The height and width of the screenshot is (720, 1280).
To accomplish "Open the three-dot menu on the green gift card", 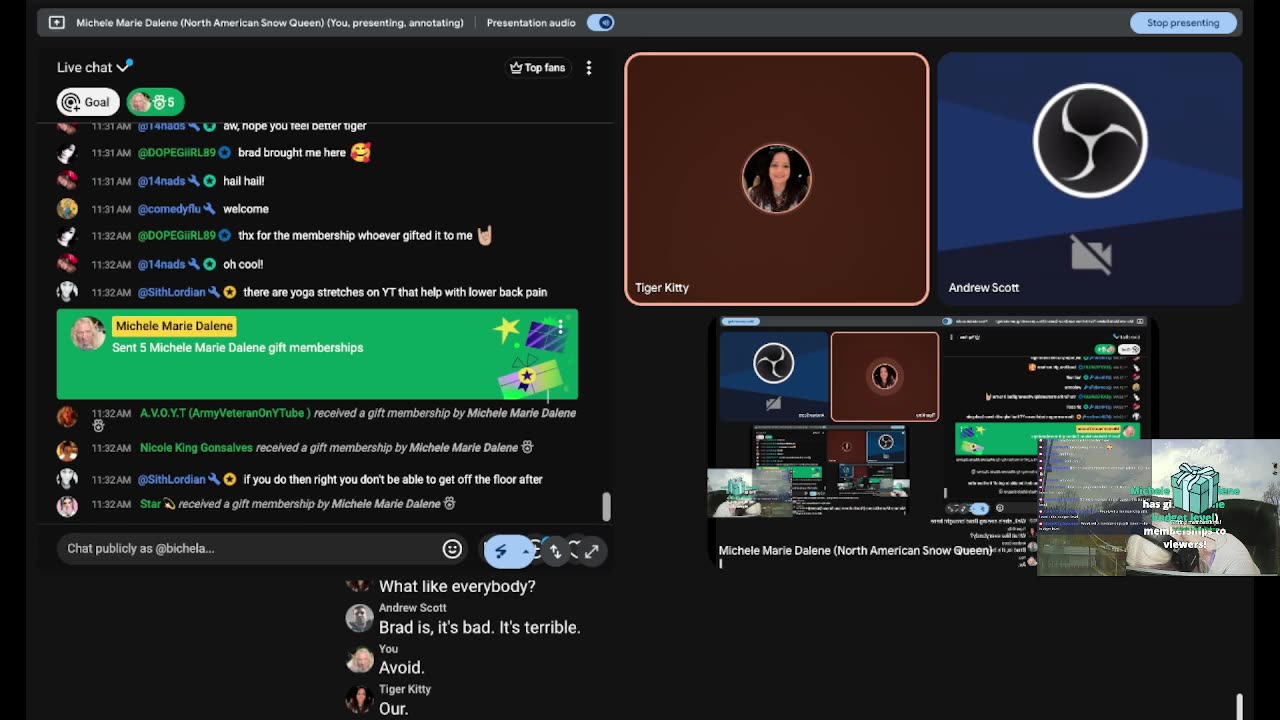I will (561, 327).
